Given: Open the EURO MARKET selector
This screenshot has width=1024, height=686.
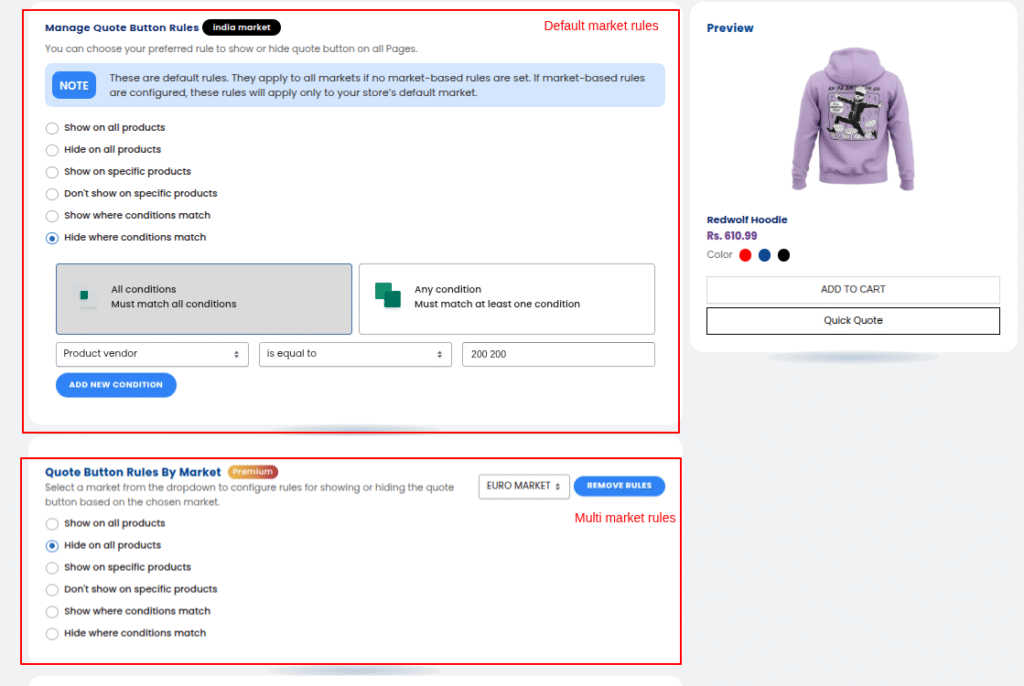Looking at the screenshot, I should click(x=524, y=486).
